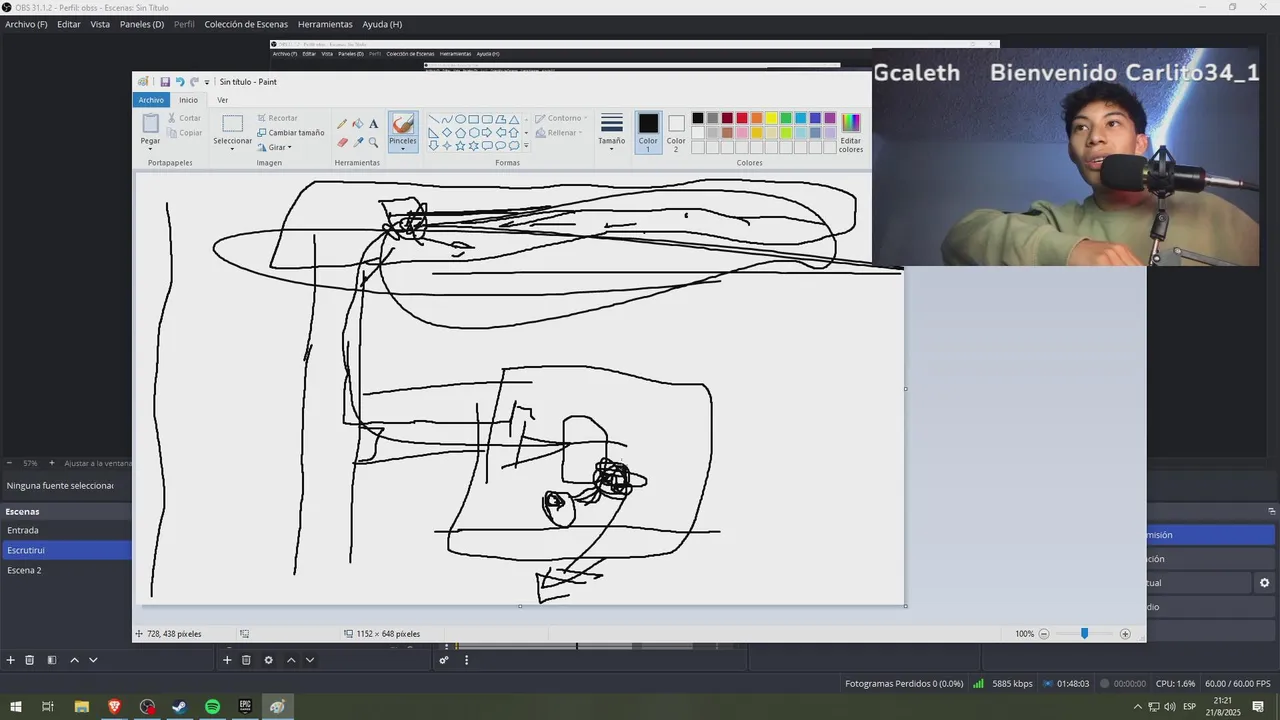Click the Pinceles brush tool icon
This screenshot has height=720, width=1280.
pos(403,123)
